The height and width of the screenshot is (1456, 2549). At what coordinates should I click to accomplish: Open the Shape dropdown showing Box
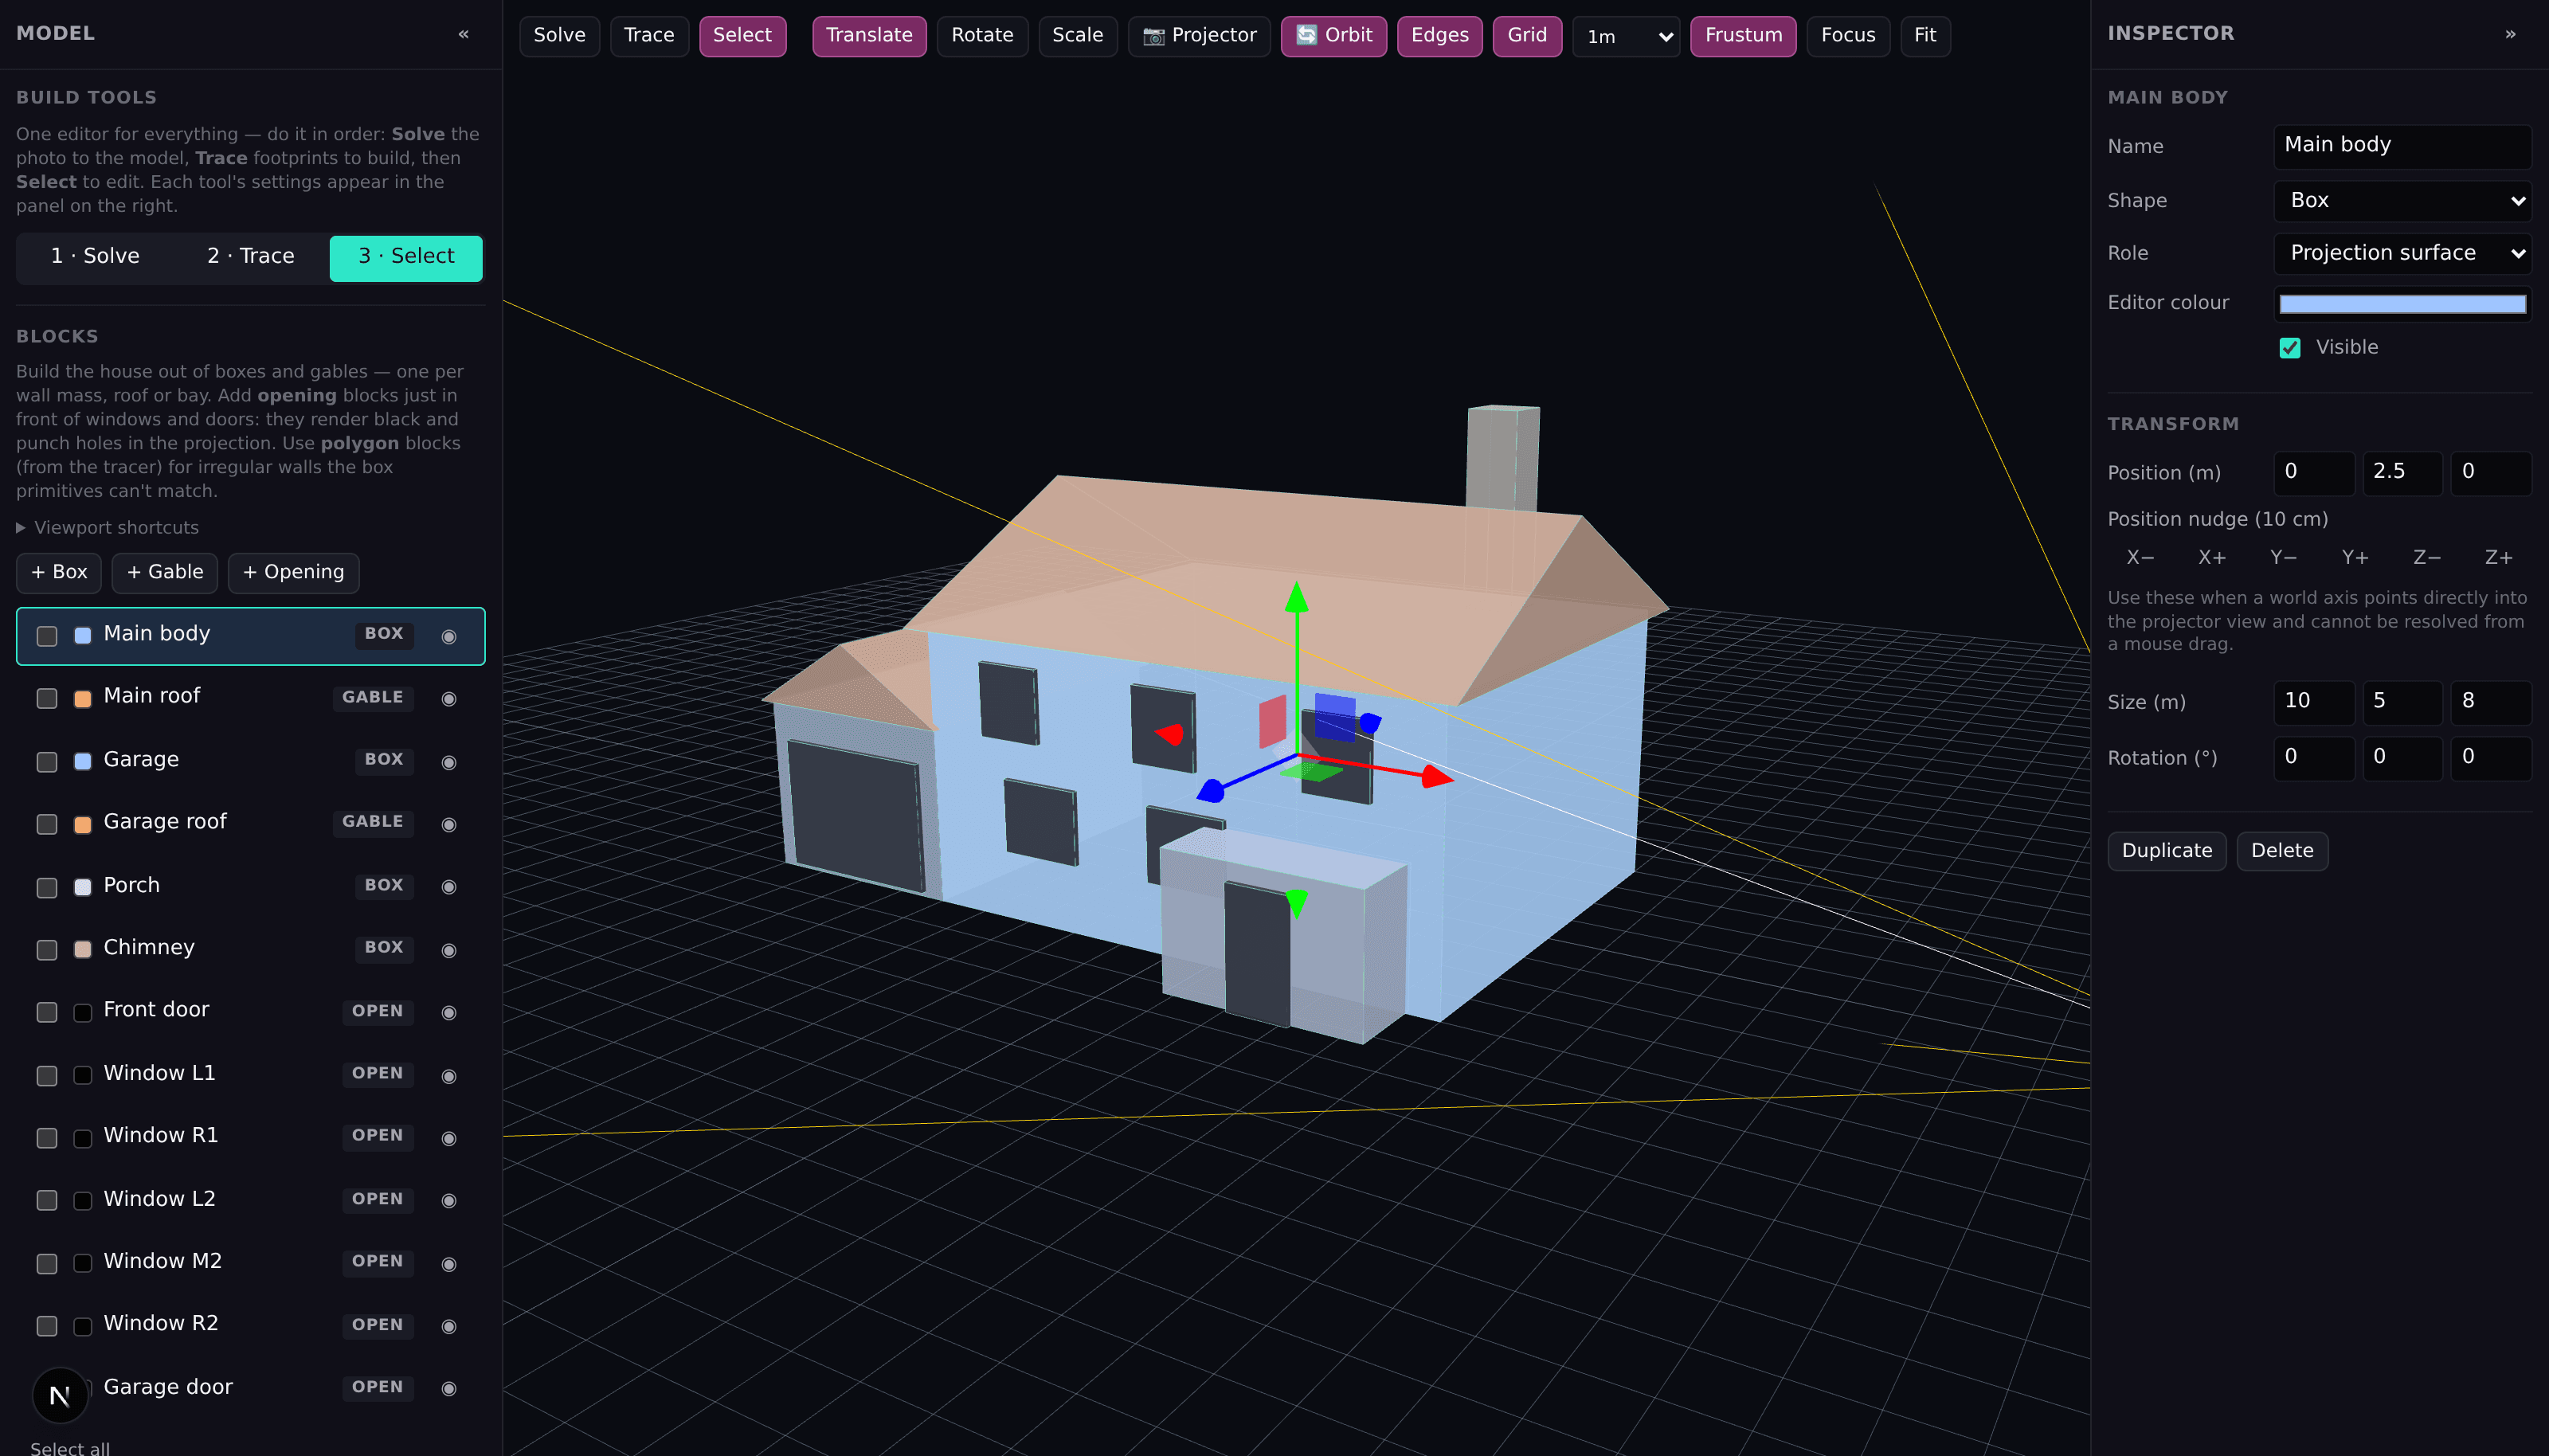point(2402,201)
